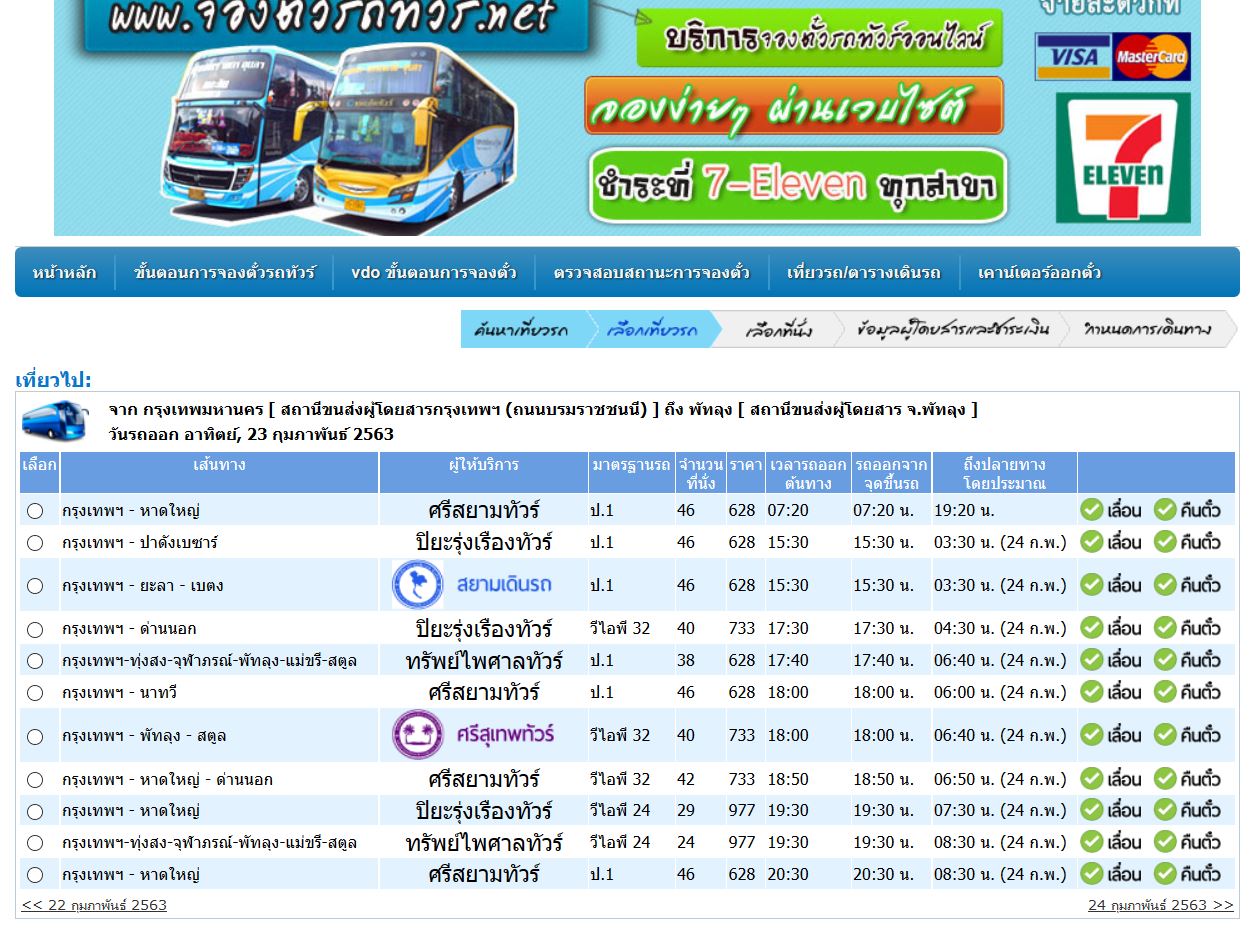Click เลื่อน check icon for the 17:30 trip
This screenshot has width=1258, height=928.
(x=1091, y=628)
